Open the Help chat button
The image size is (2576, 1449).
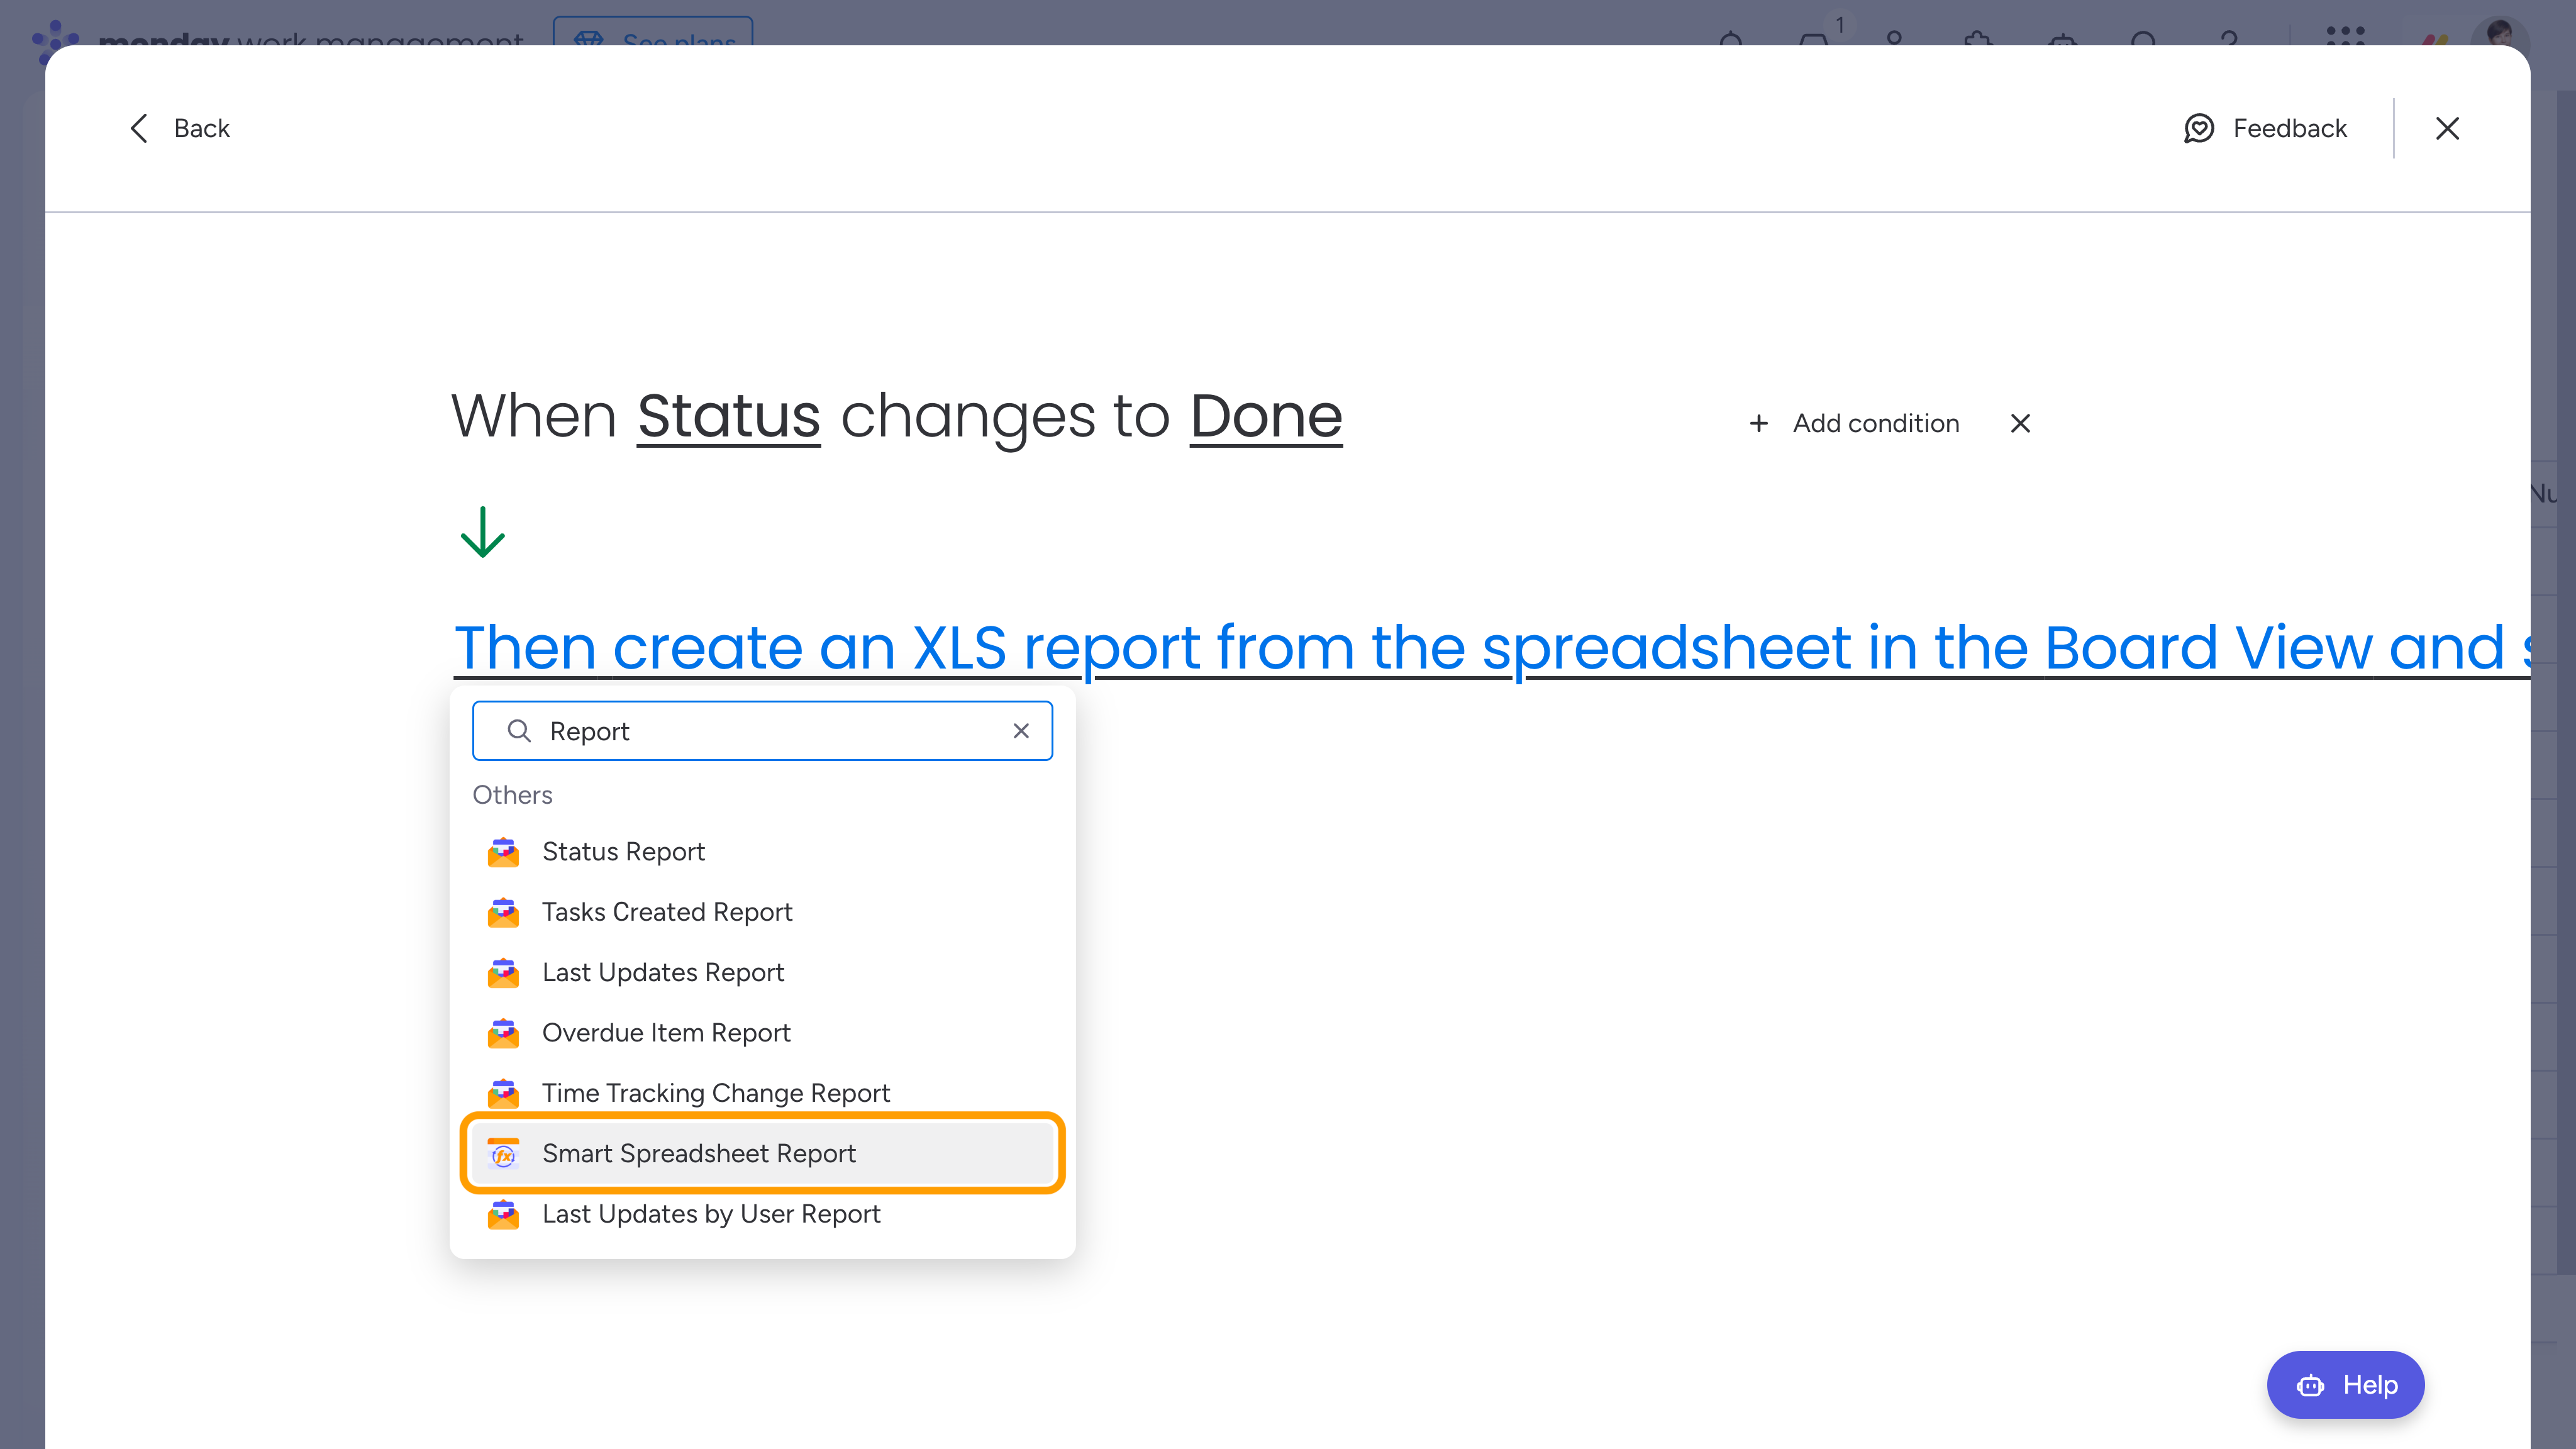pos(2345,1385)
